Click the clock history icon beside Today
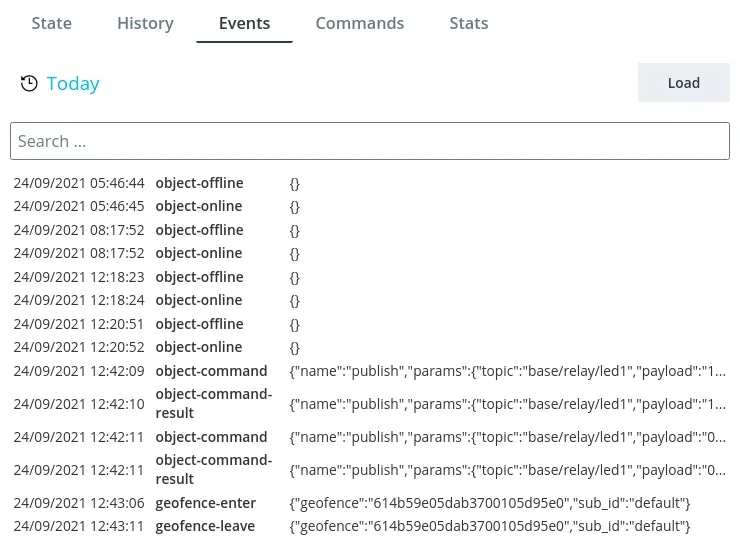 tap(29, 84)
